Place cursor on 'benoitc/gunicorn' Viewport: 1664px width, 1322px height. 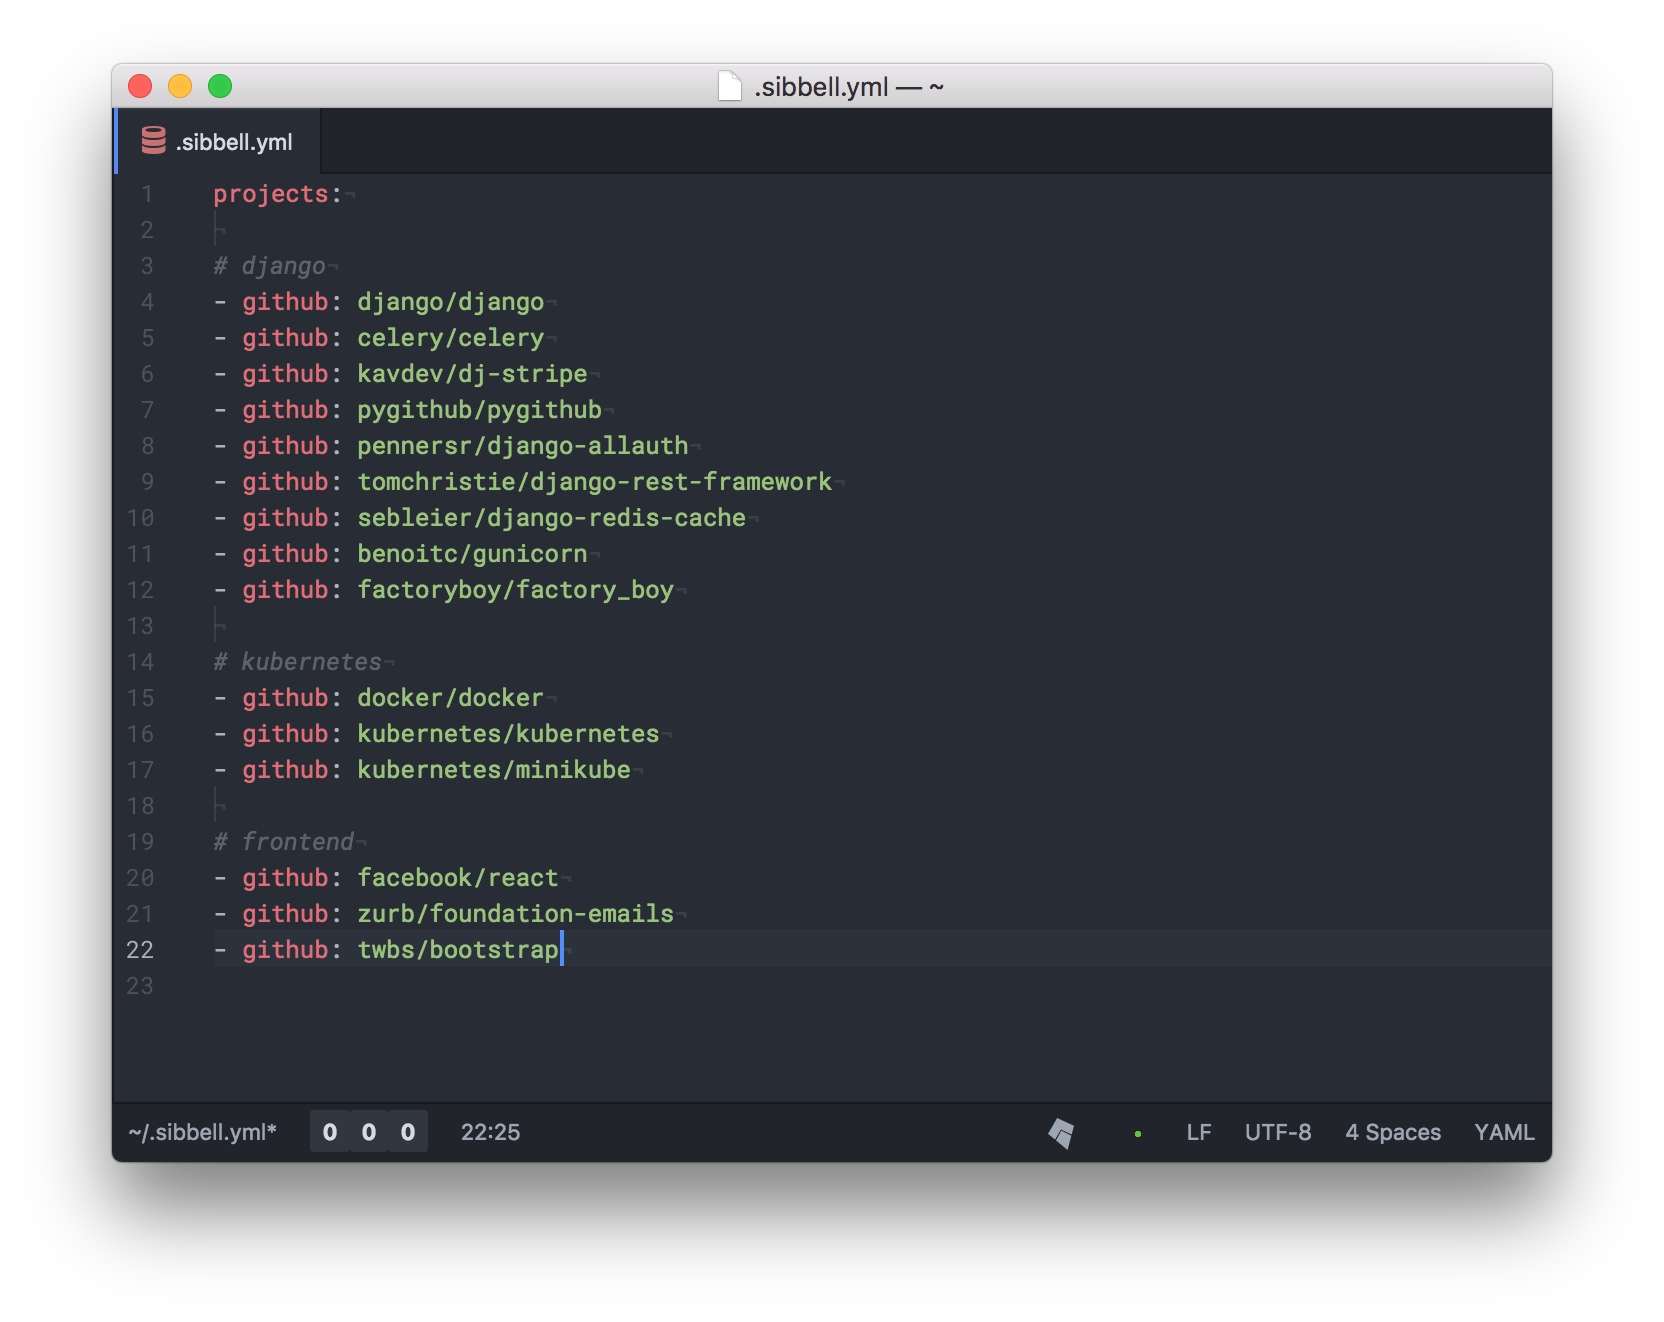(x=472, y=554)
